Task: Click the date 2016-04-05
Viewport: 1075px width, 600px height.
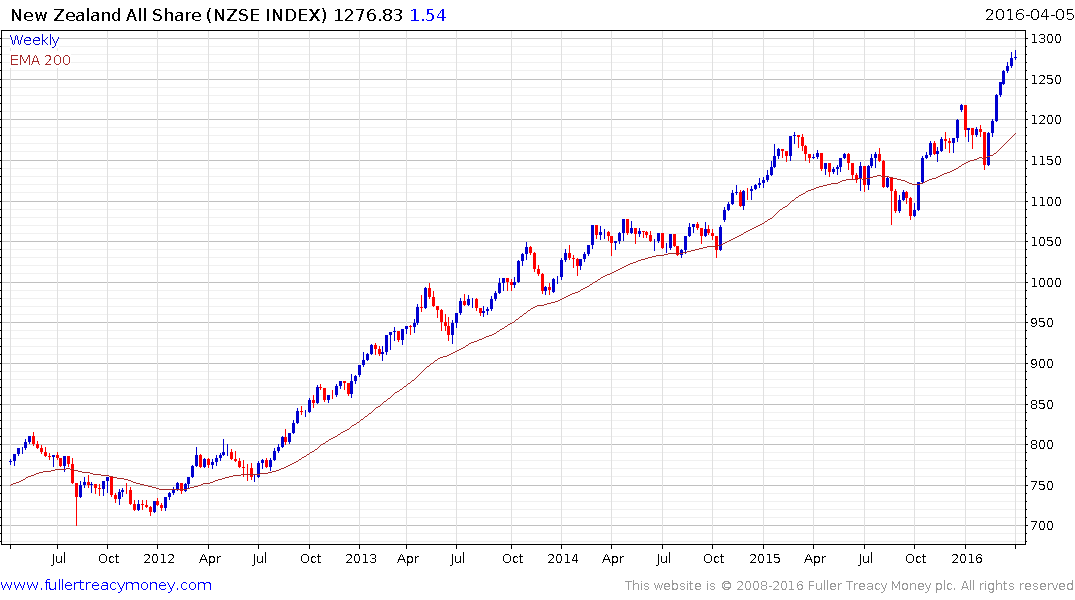Action: (x=1029, y=15)
